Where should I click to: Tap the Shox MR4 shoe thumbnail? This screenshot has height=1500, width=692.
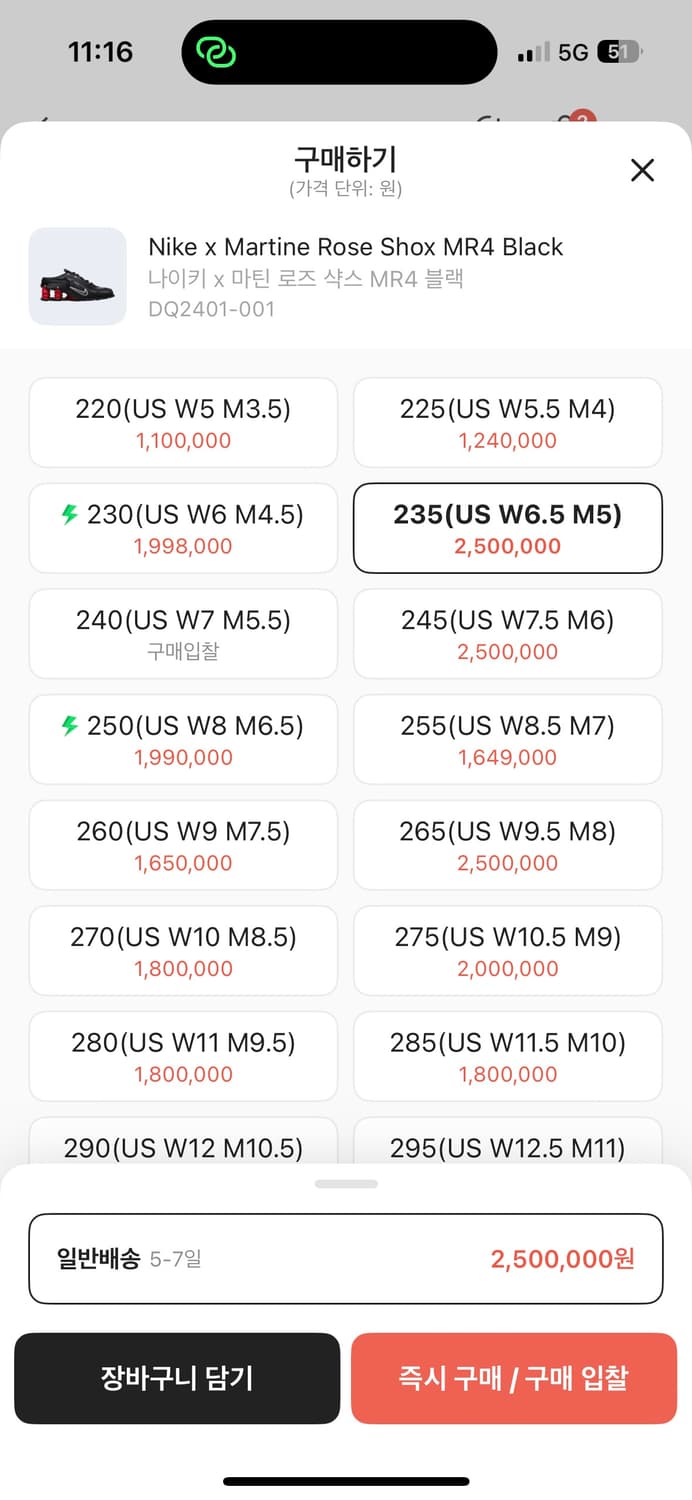(78, 277)
